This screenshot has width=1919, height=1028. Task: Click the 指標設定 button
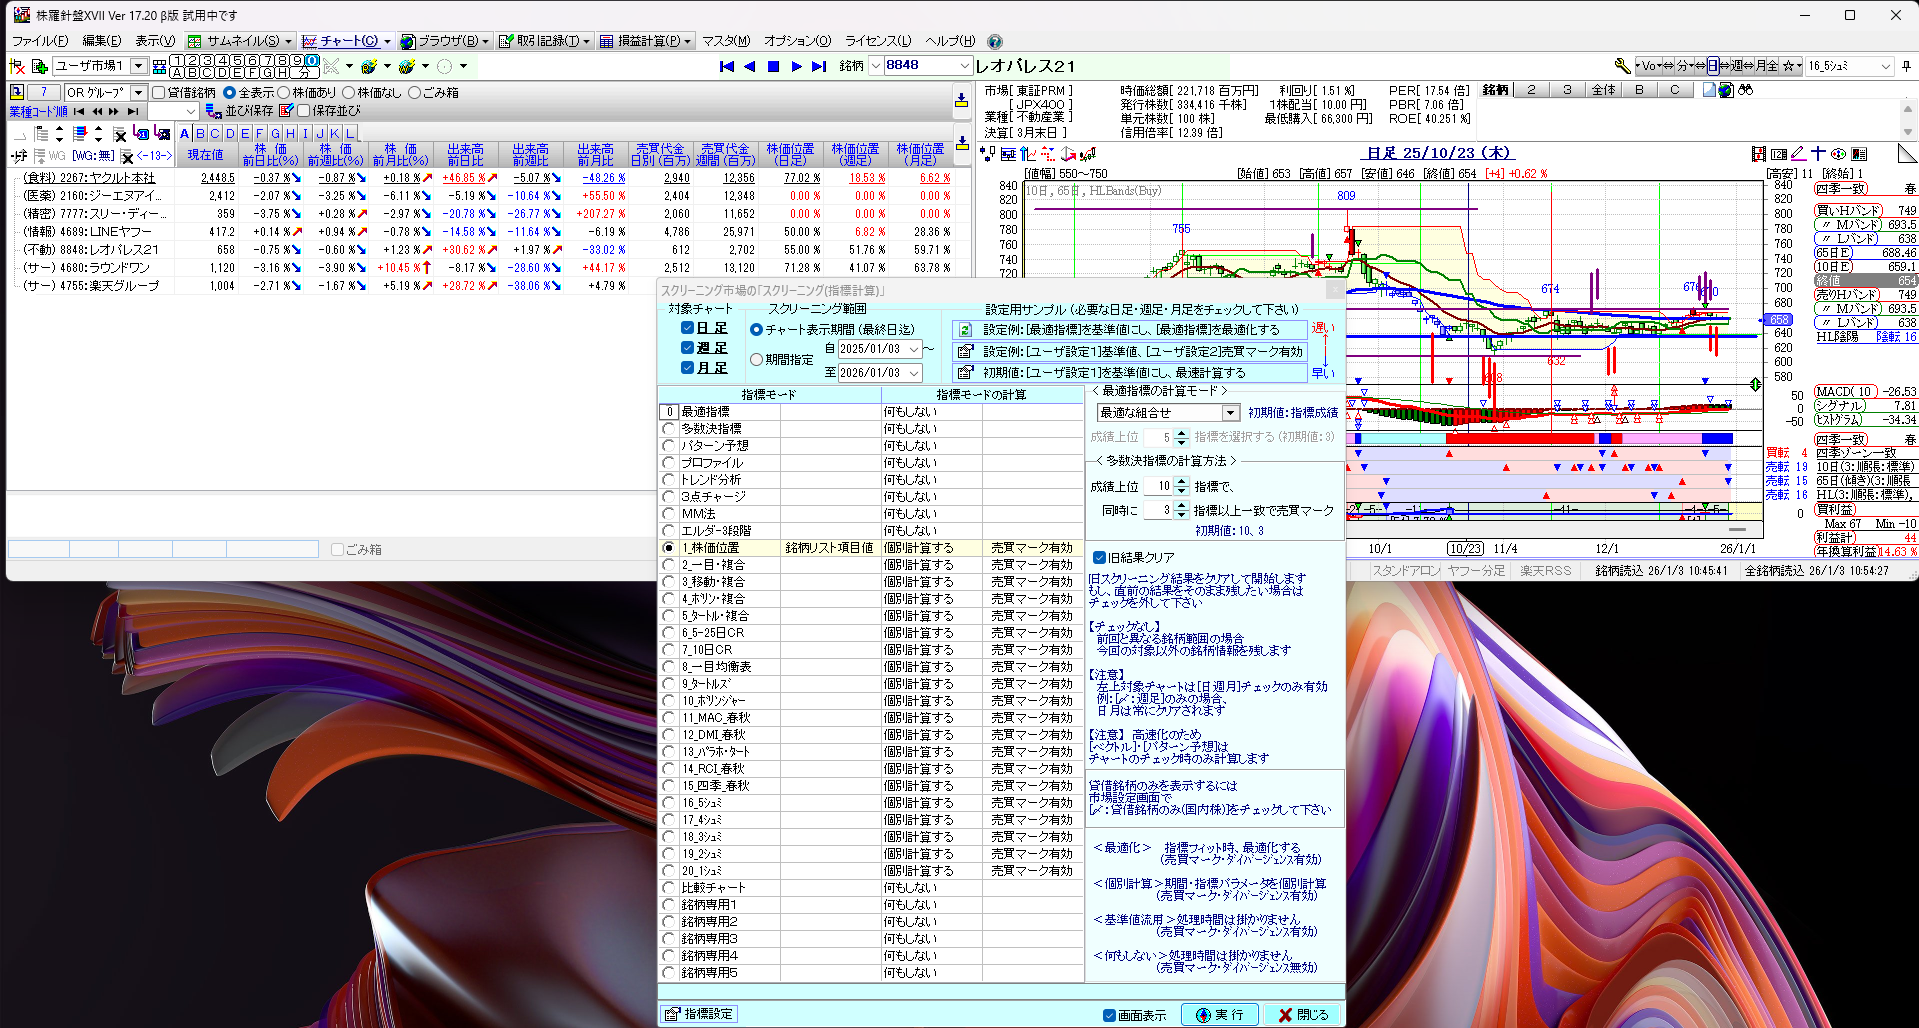click(x=698, y=1014)
